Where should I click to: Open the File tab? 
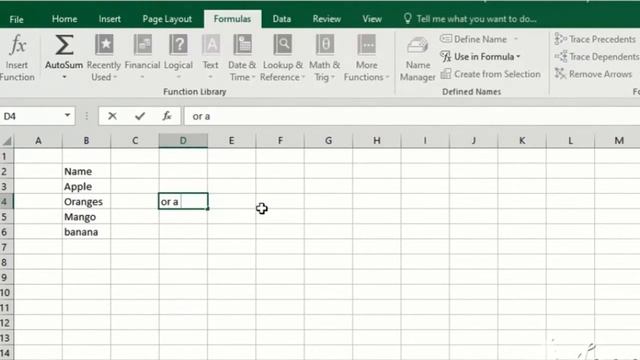17,19
